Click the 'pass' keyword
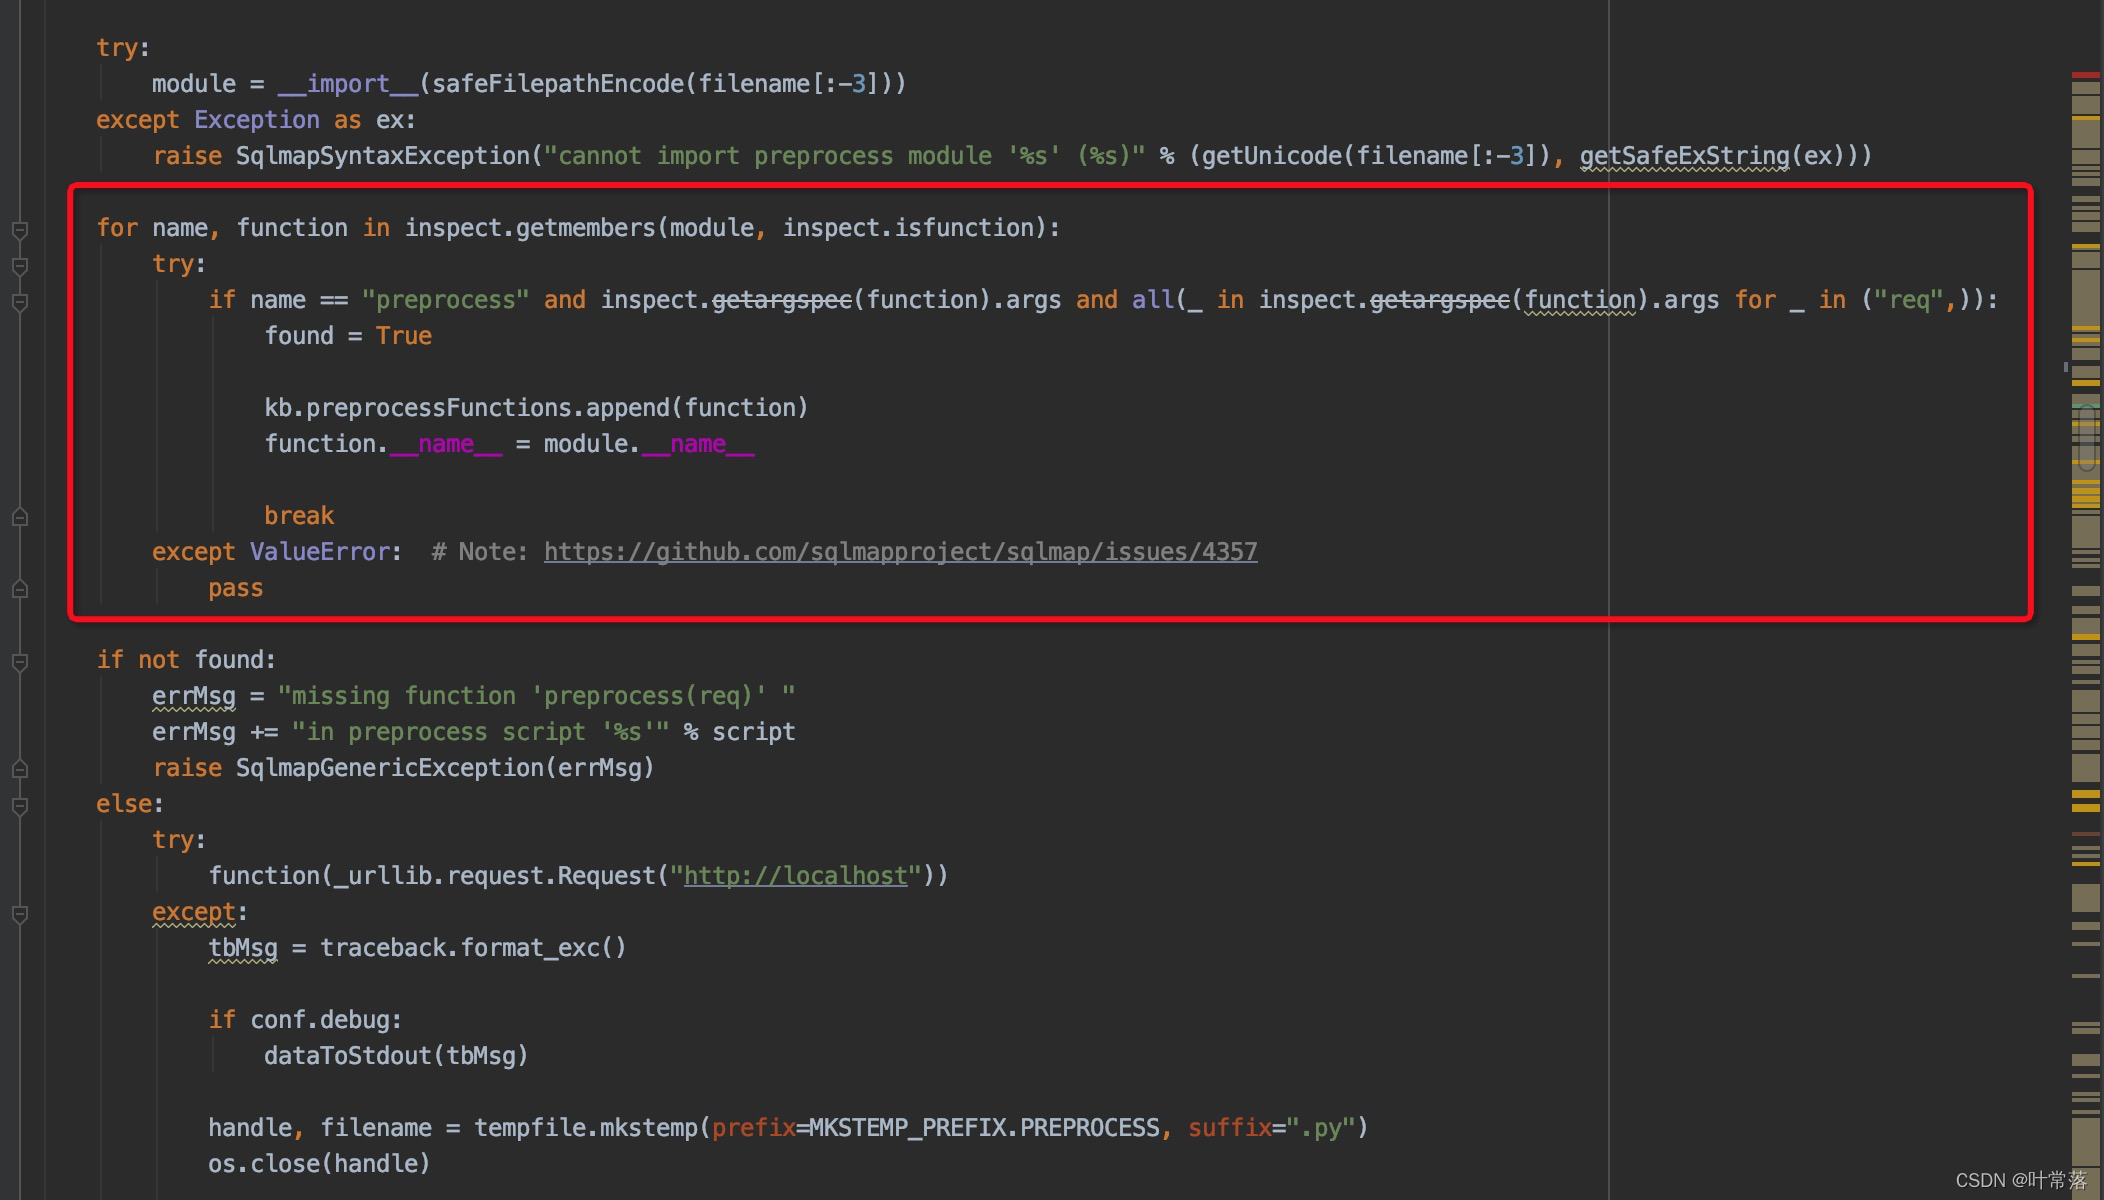This screenshot has width=2104, height=1200. (x=236, y=588)
